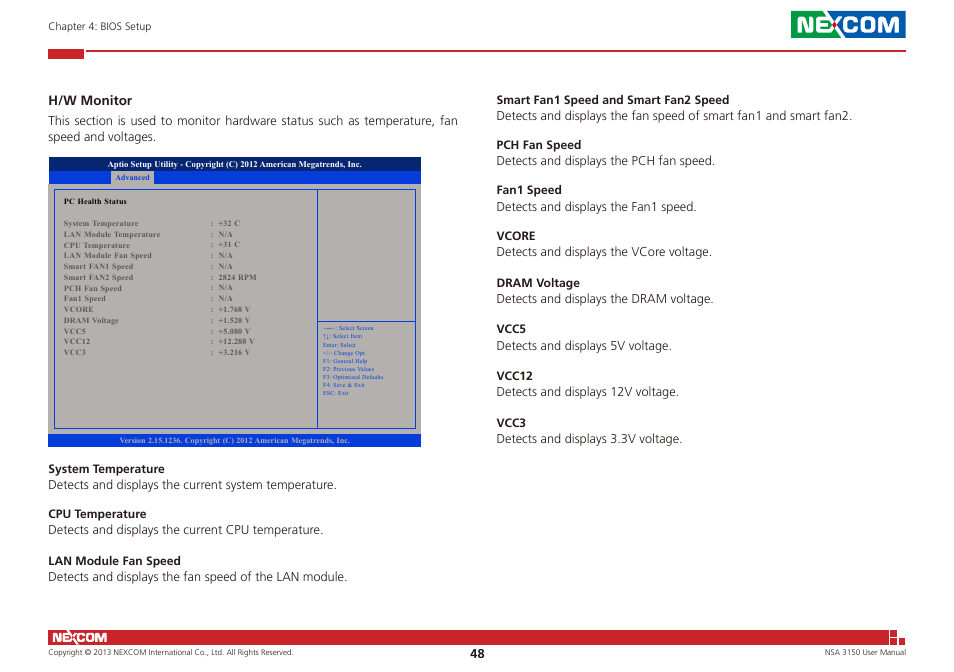Click the page number 48 in the footer
Screen dimensions: 954x672
pos(476,653)
